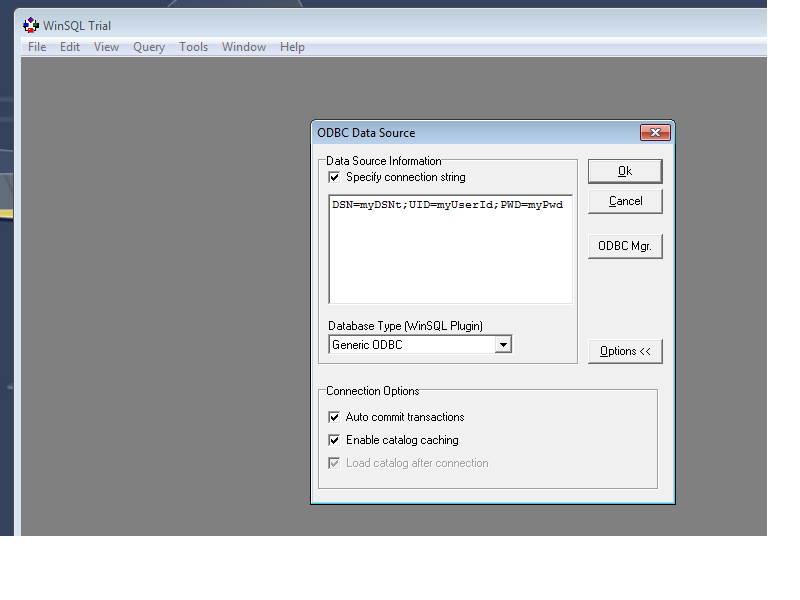This screenshot has height=600, width=800.
Task: Open the ODBC Mgr. button
Action: point(625,246)
